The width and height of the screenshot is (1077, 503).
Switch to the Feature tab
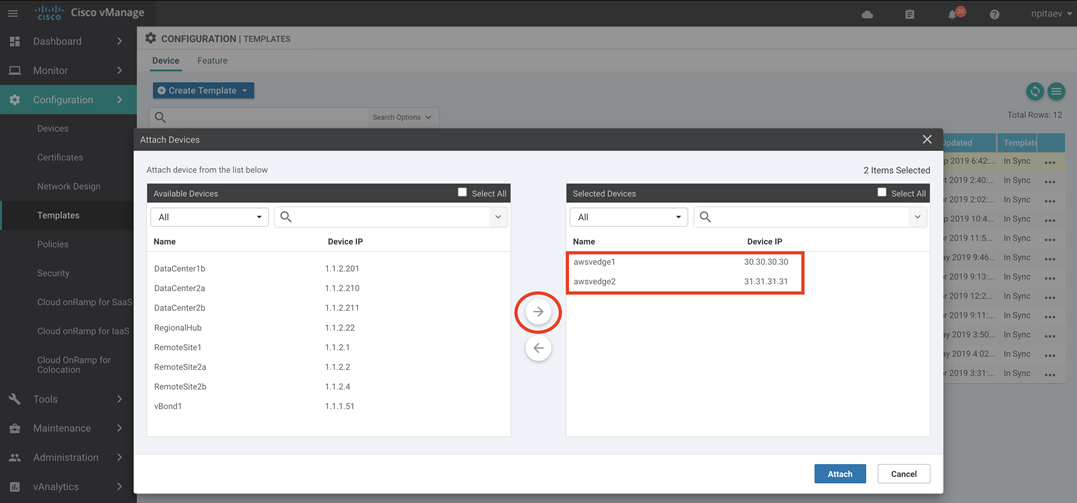(x=212, y=60)
